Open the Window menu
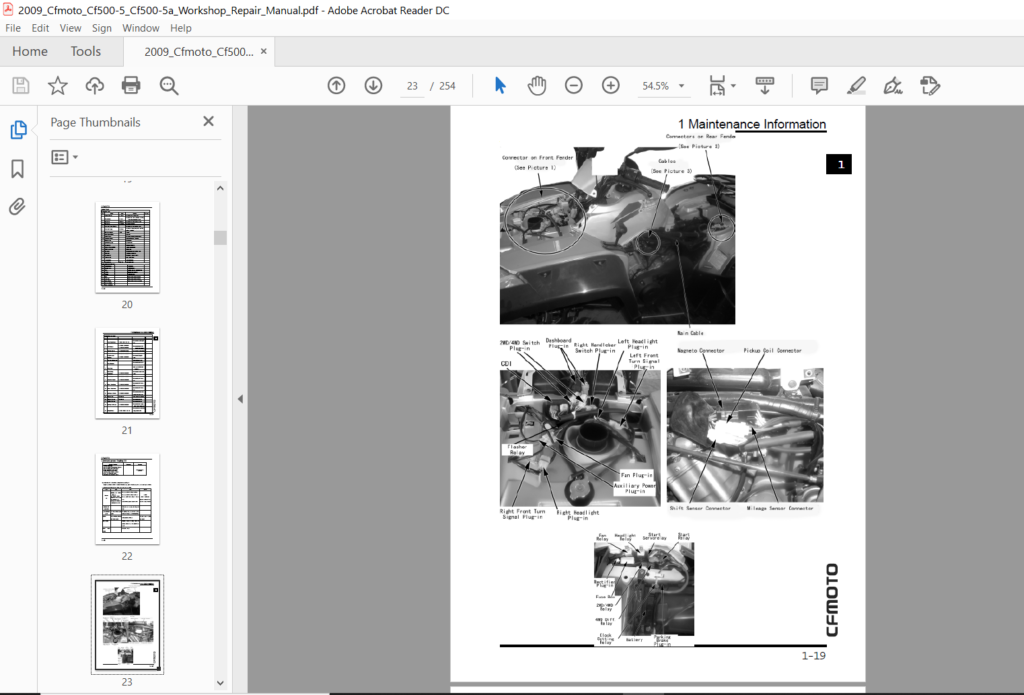The height and width of the screenshot is (695, 1024). (x=141, y=28)
